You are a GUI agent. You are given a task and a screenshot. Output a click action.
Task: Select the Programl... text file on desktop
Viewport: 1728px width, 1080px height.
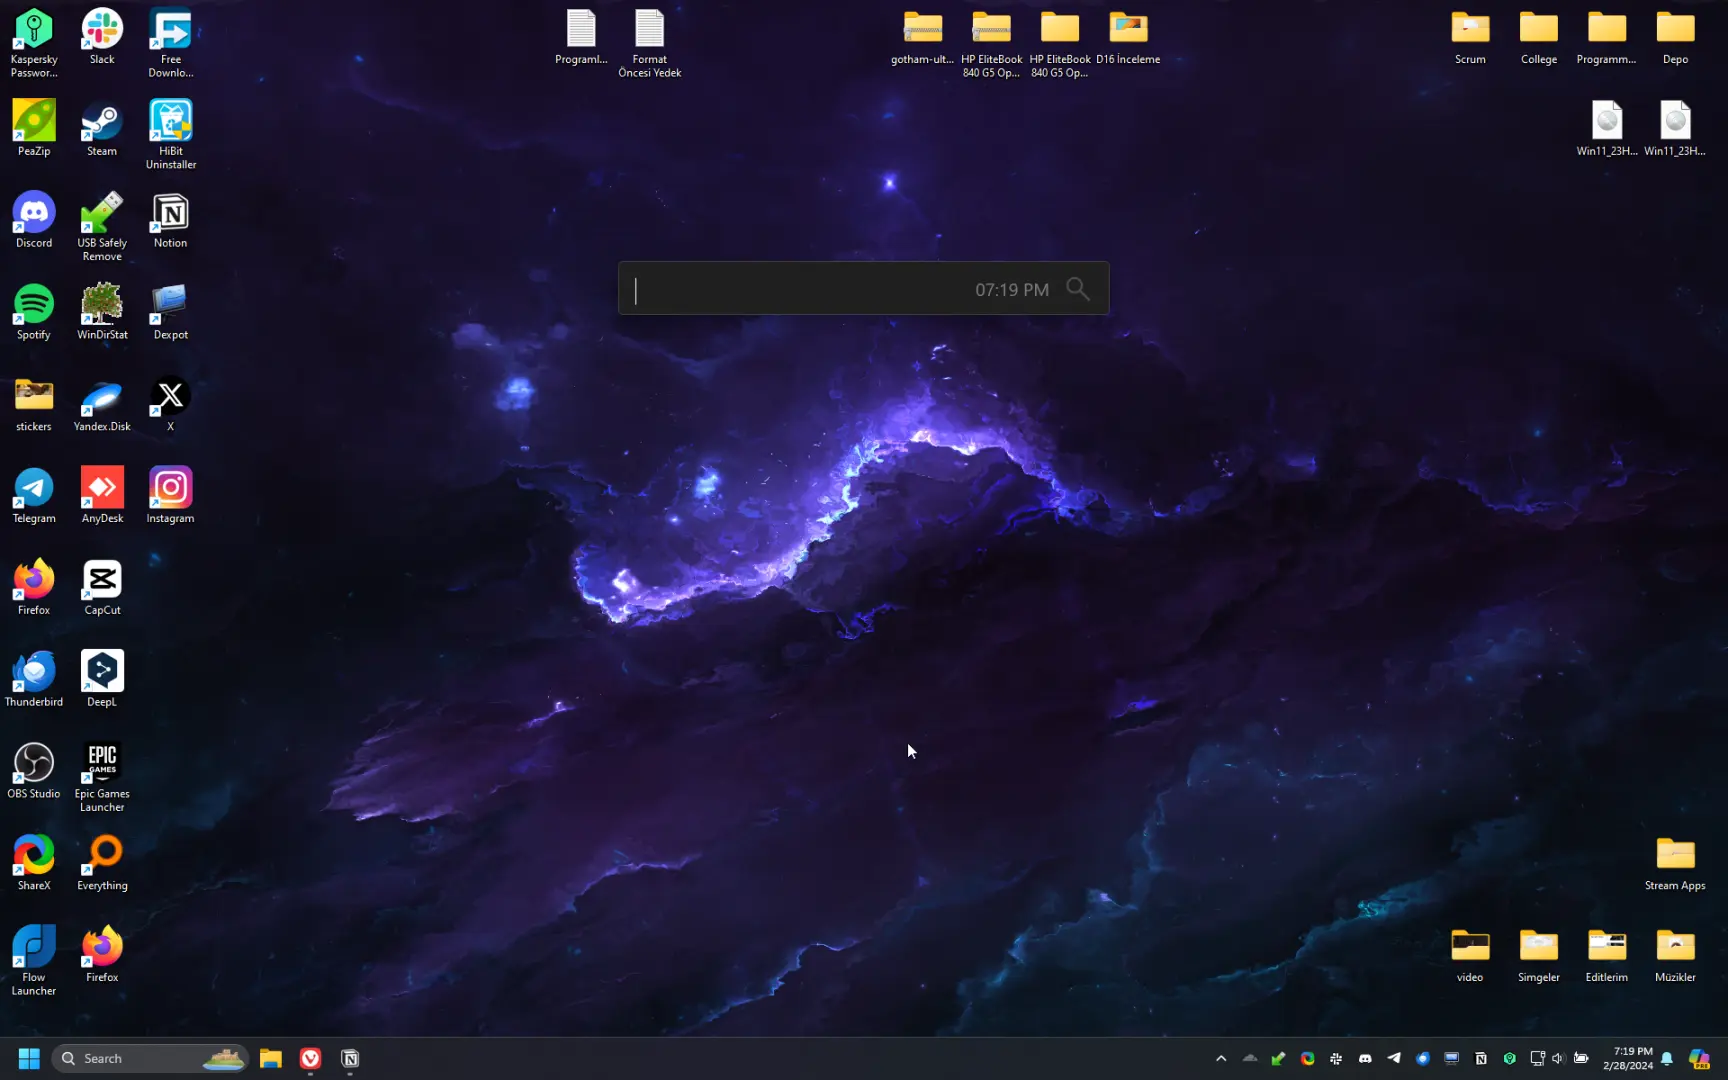581,37
